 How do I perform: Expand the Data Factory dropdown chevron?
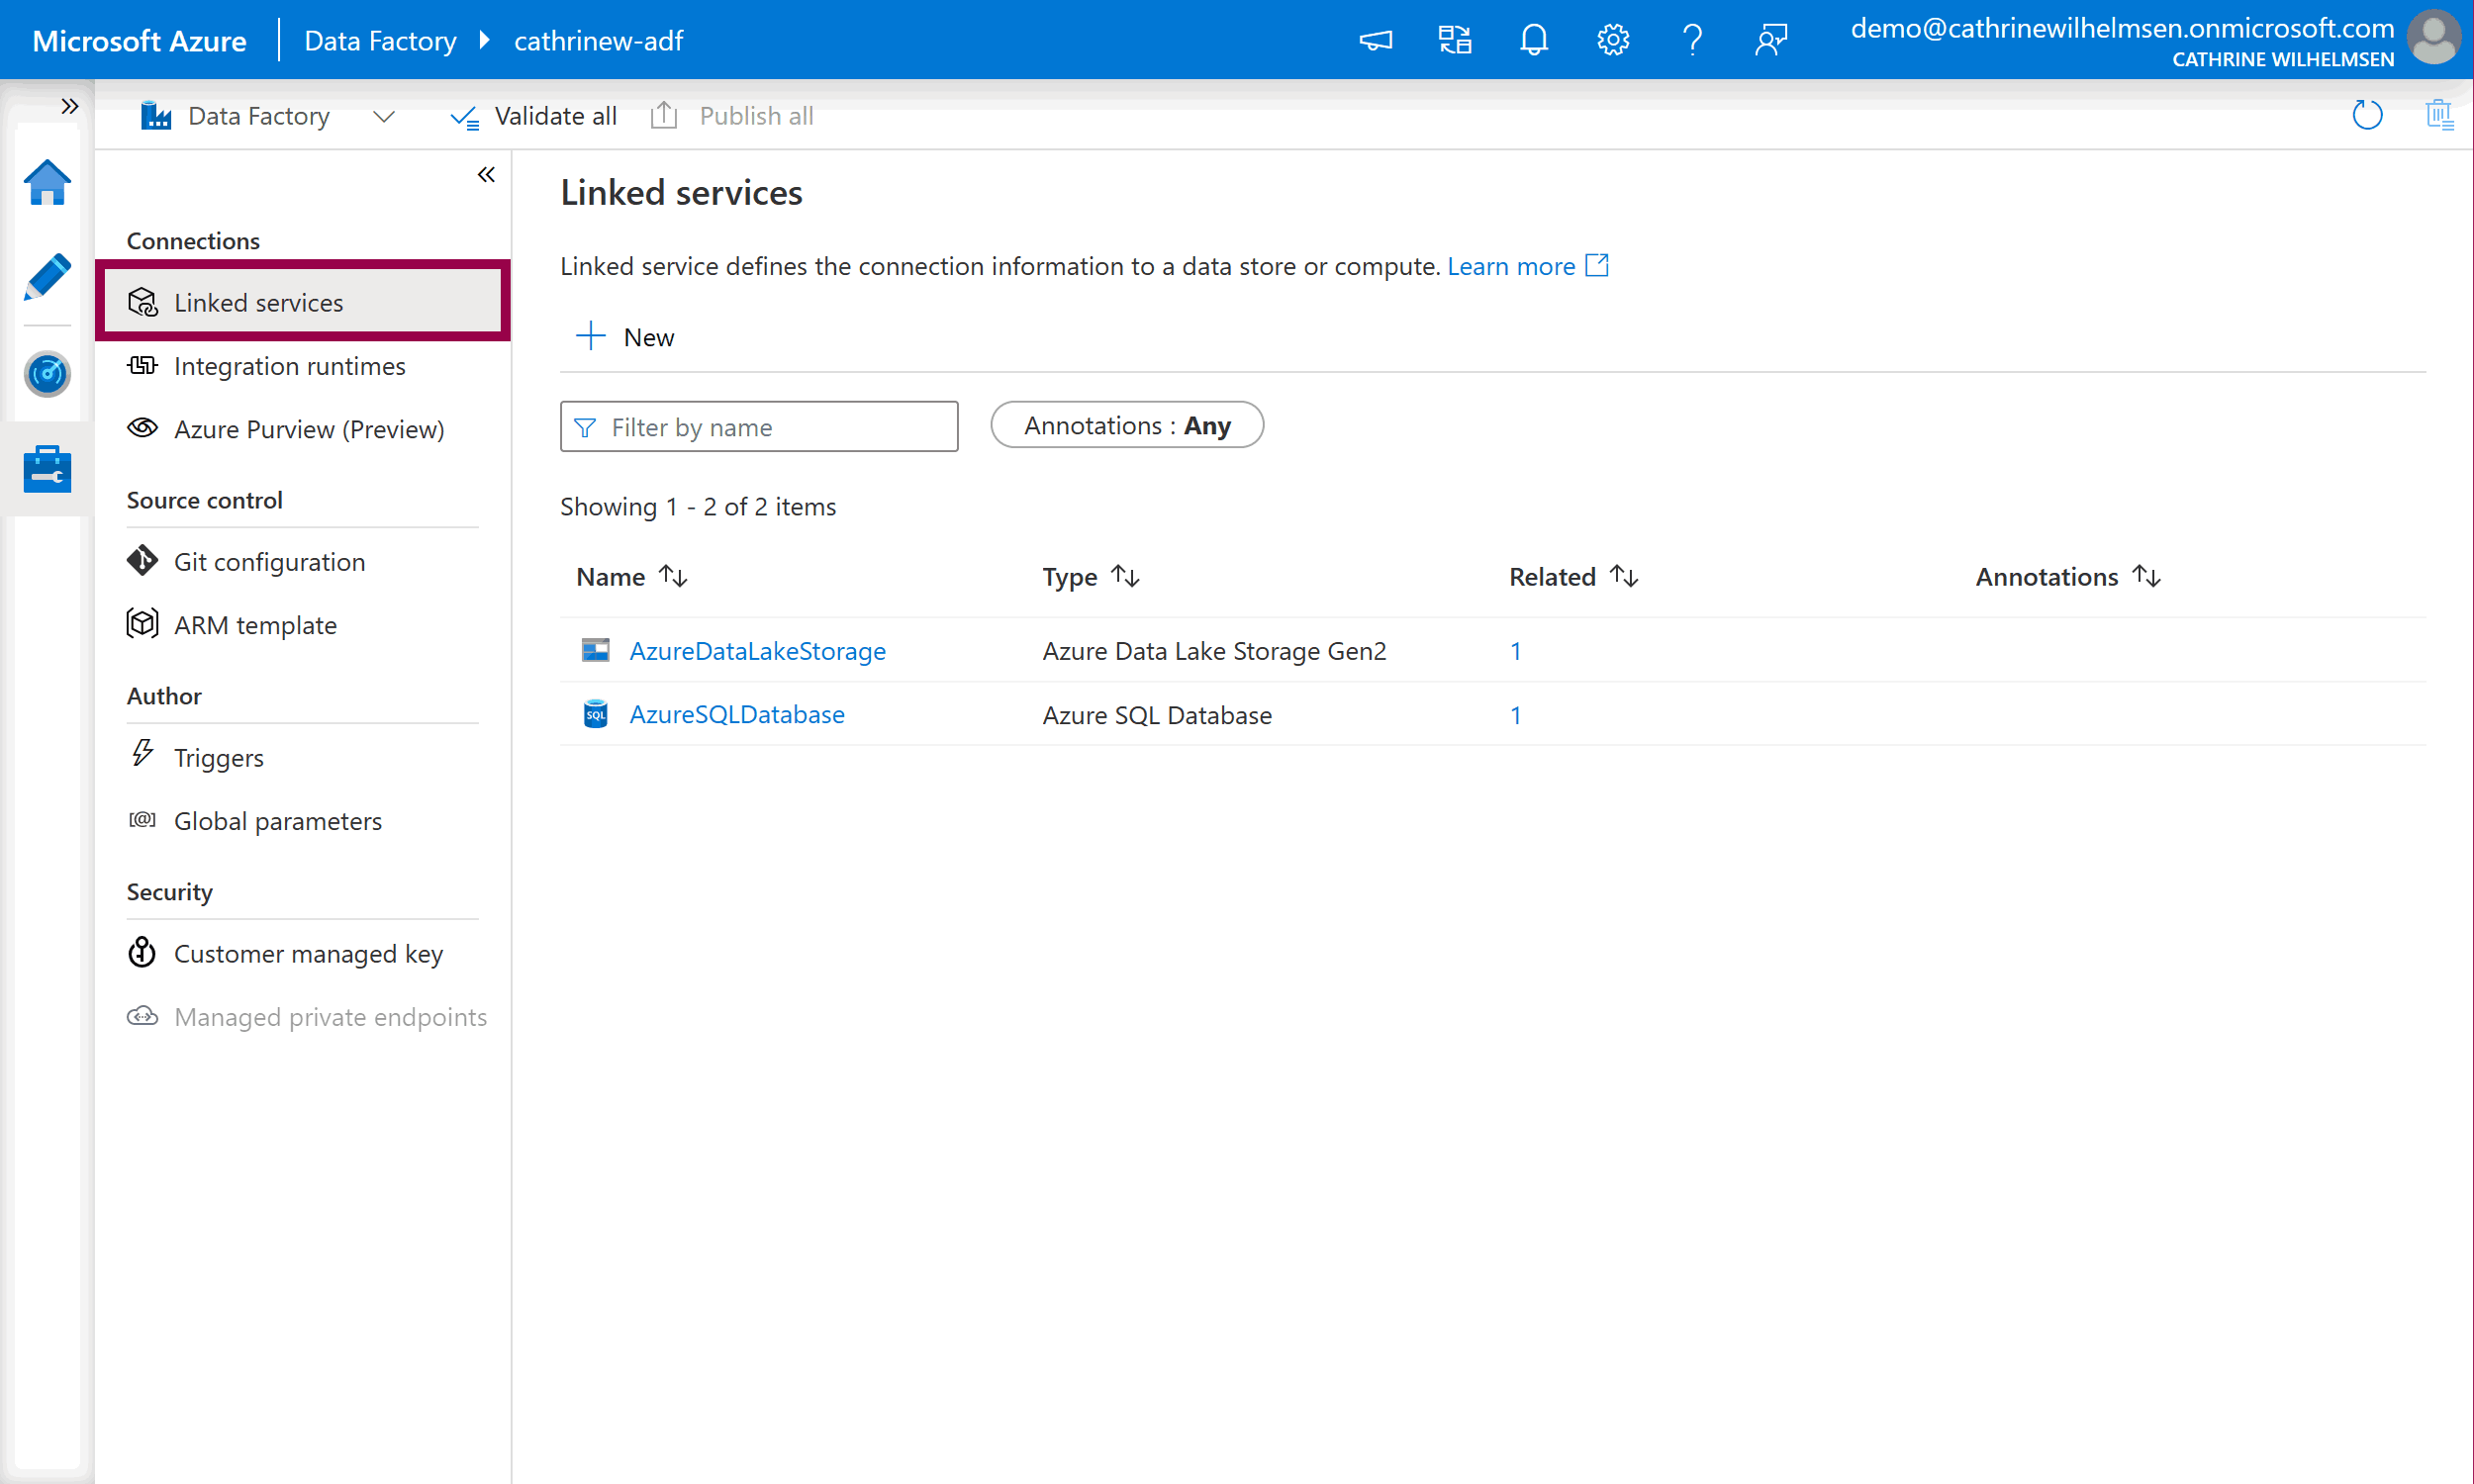384,117
